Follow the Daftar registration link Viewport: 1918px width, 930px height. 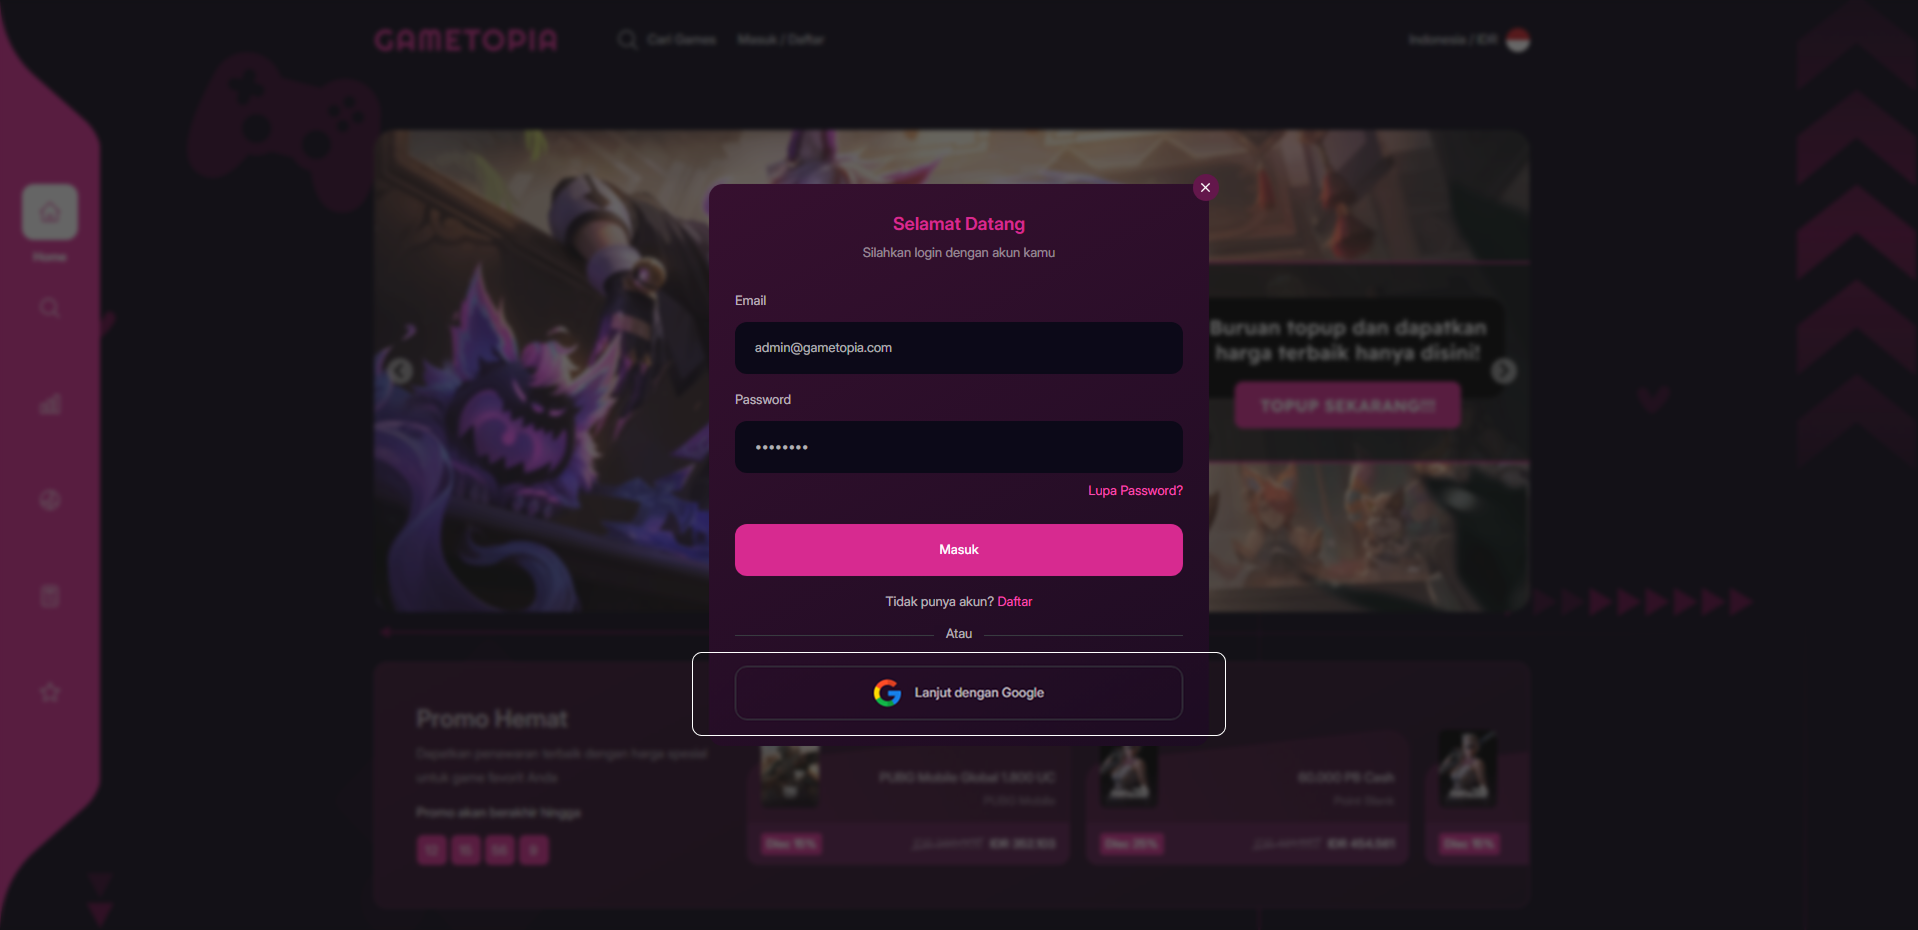click(x=1015, y=602)
